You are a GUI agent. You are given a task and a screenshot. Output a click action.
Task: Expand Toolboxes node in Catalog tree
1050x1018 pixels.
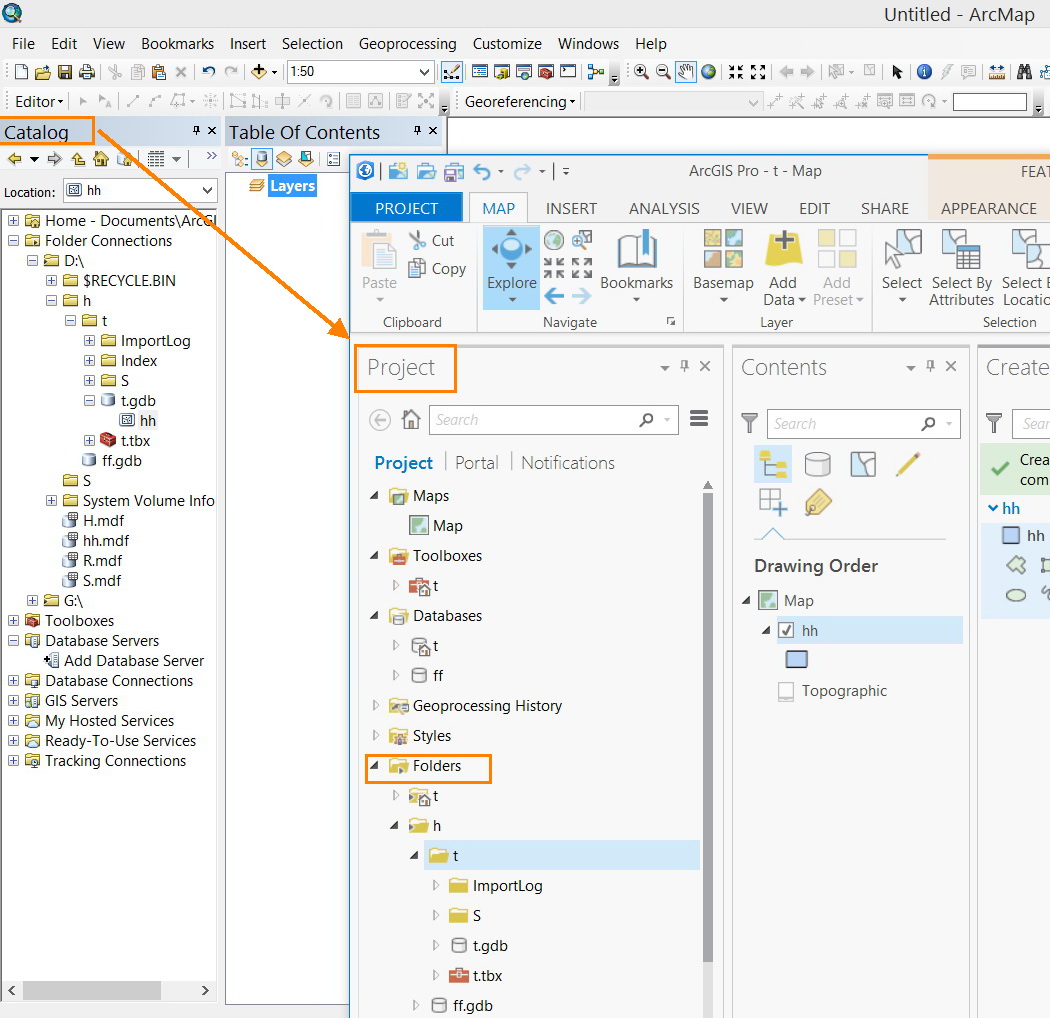13,621
